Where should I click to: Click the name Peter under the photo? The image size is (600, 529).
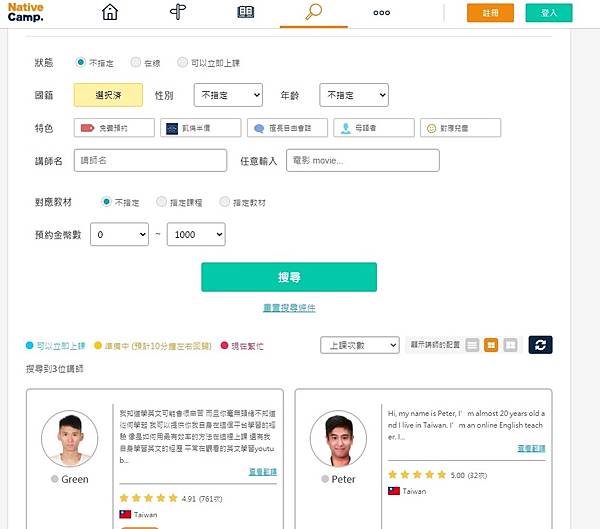(343, 479)
